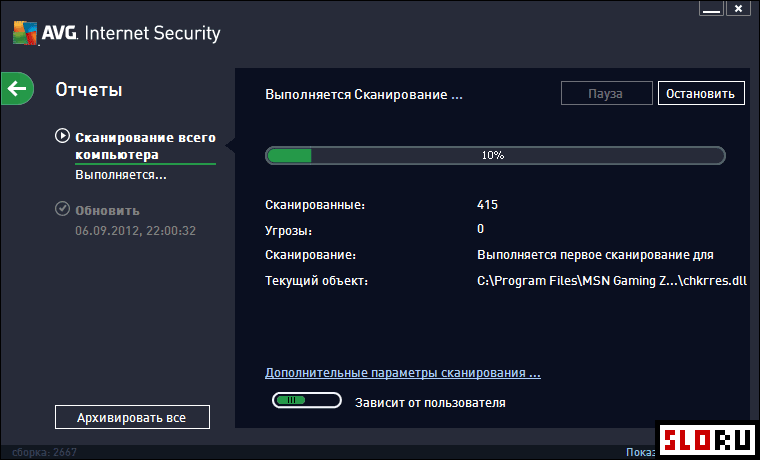The height and width of the screenshot is (460, 760).
Task: Go back using the green arrow button
Action: coord(17,89)
